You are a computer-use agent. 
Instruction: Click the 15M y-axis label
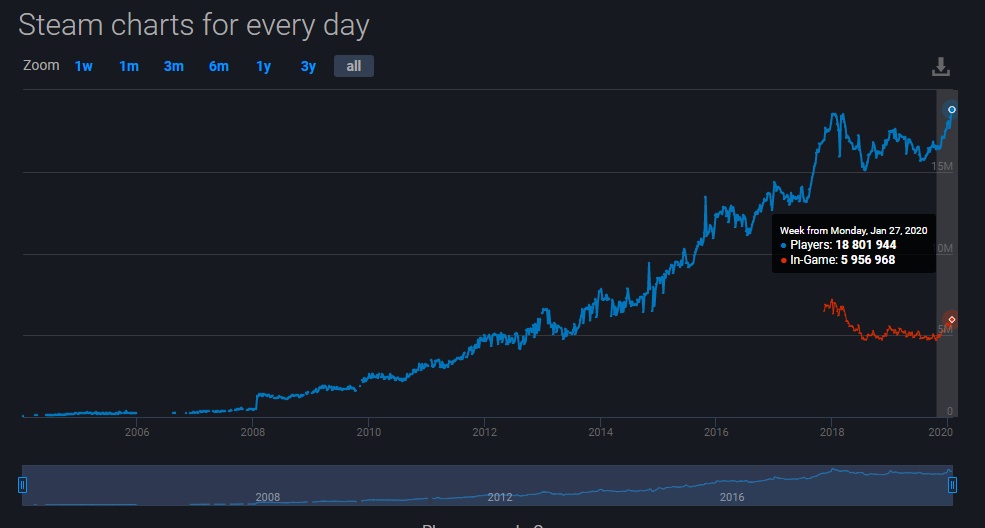tap(942, 165)
